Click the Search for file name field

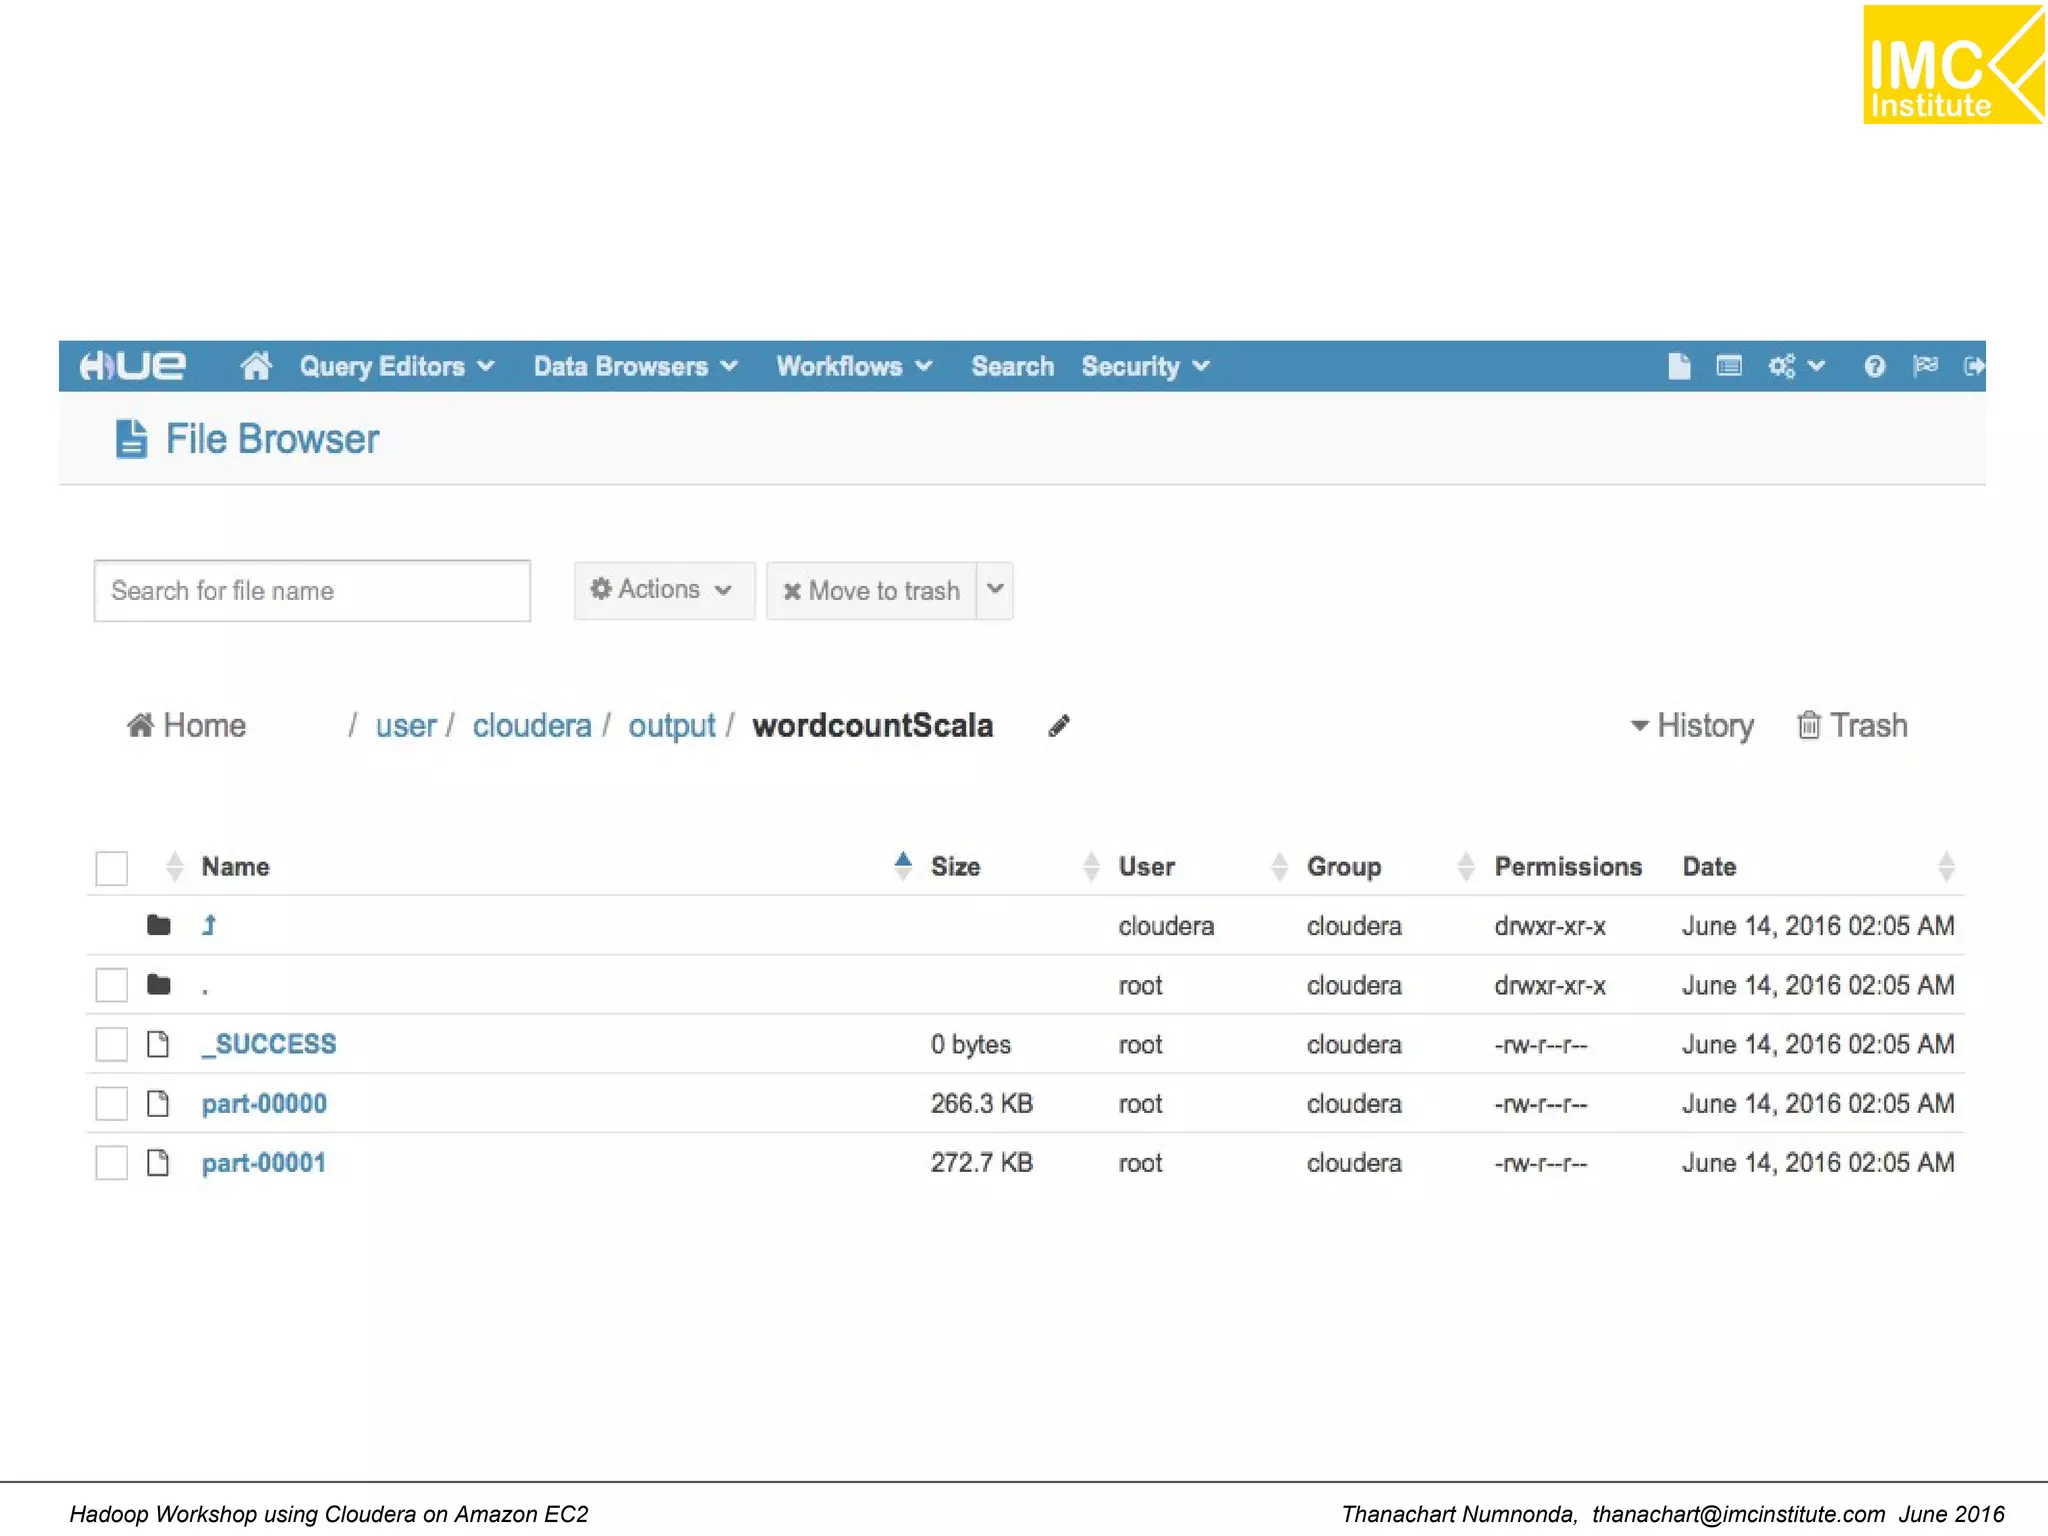(x=312, y=591)
